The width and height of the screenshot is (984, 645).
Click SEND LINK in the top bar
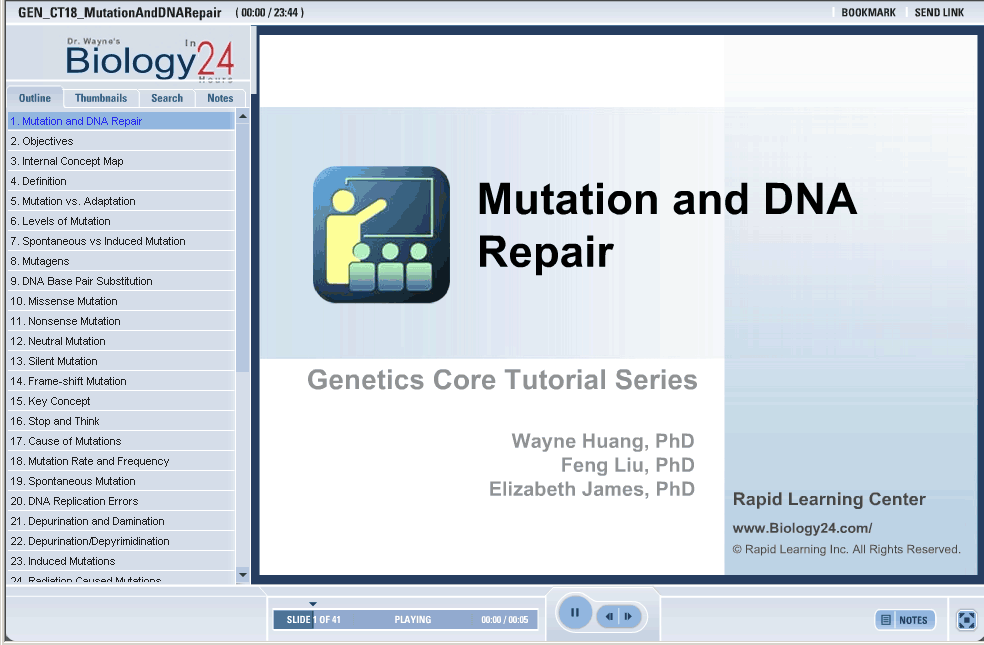(939, 13)
